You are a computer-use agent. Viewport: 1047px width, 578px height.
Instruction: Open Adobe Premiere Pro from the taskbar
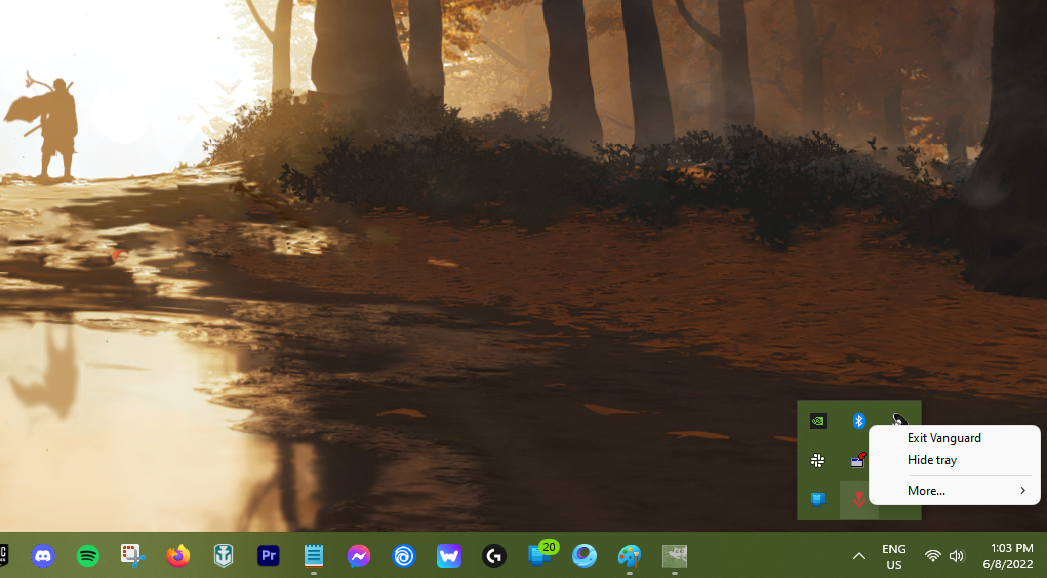tap(268, 556)
